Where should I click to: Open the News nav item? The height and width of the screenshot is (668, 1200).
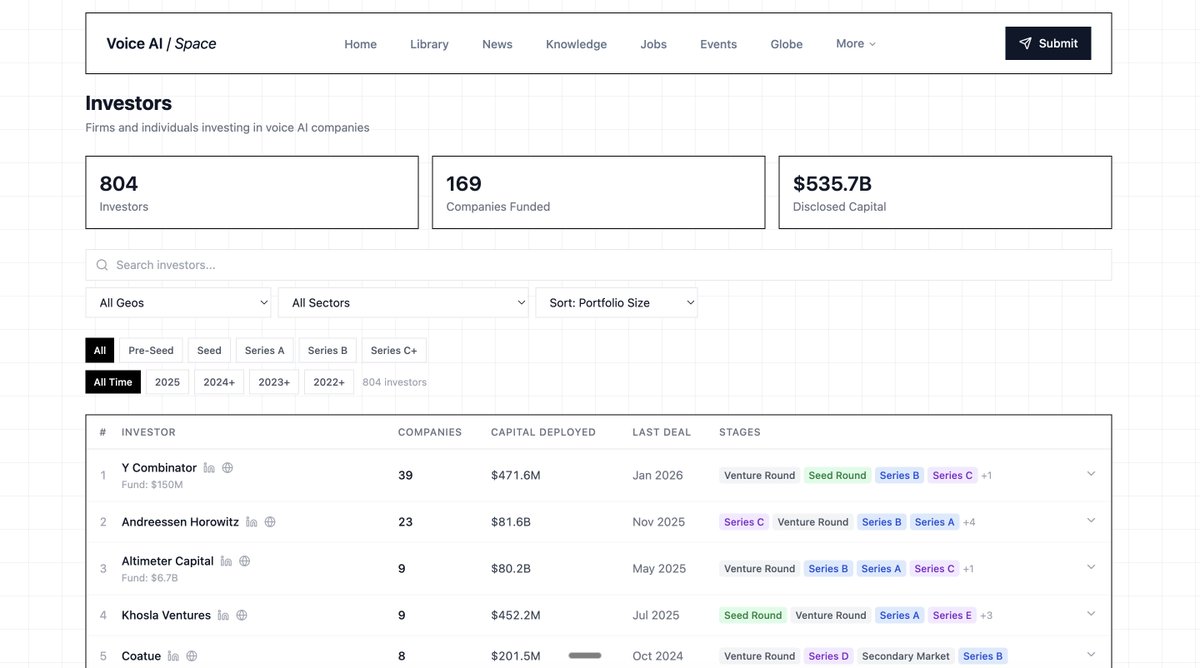(497, 44)
